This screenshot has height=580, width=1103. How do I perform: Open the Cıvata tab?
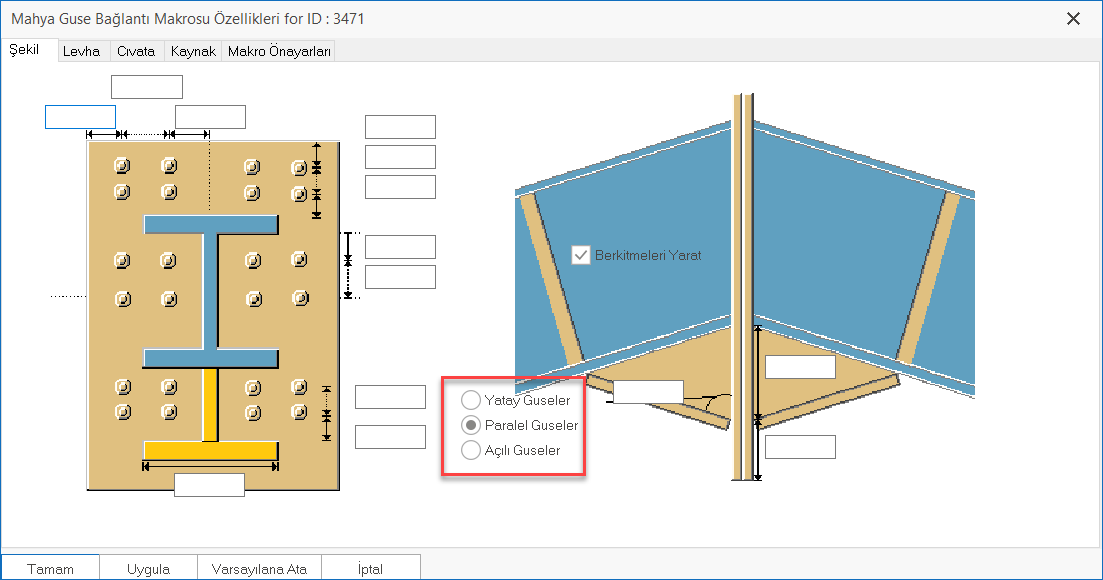pyautogui.click(x=136, y=51)
